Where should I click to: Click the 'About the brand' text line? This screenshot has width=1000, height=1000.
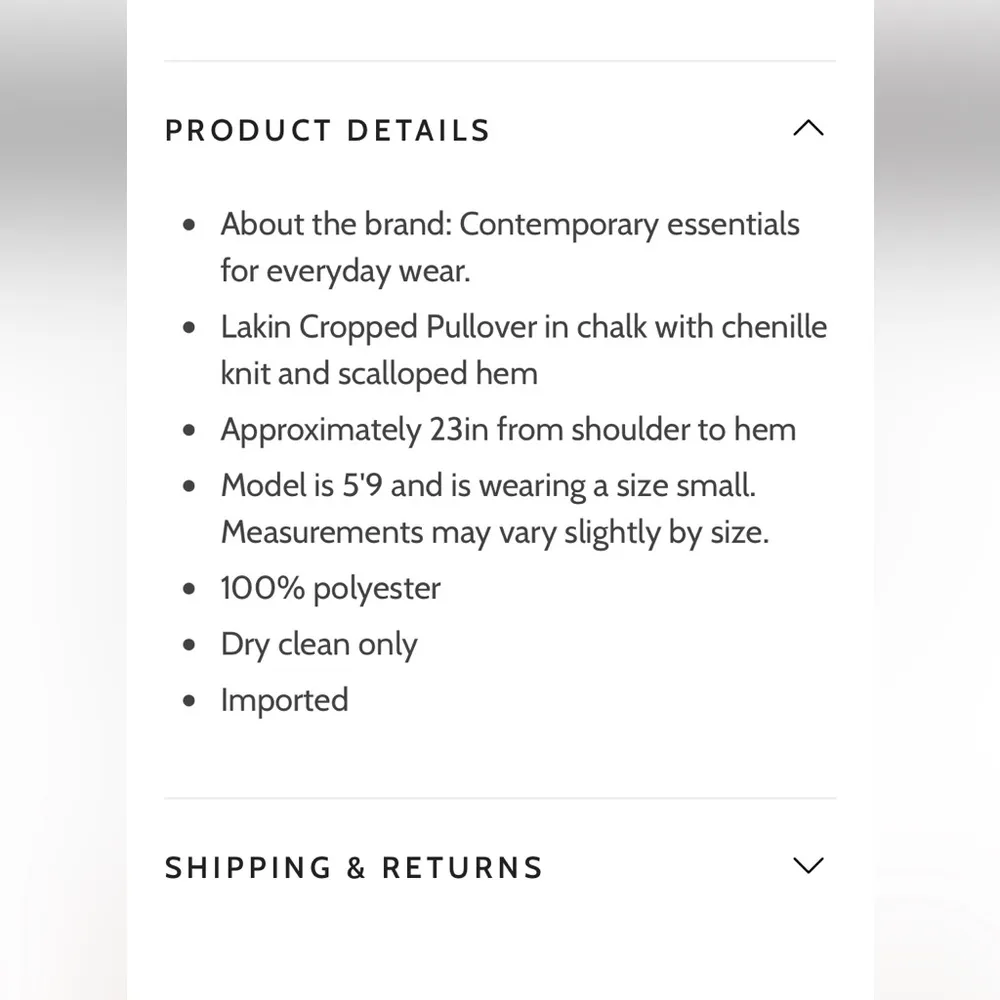(509, 224)
